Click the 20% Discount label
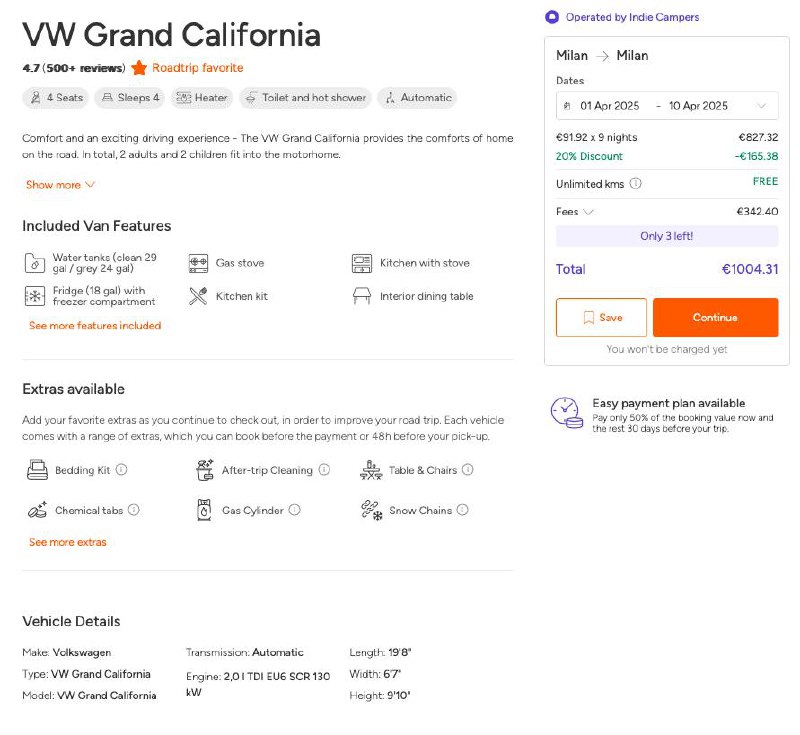Image resolution: width=800 pixels, height=735 pixels. pyautogui.click(x=589, y=157)
